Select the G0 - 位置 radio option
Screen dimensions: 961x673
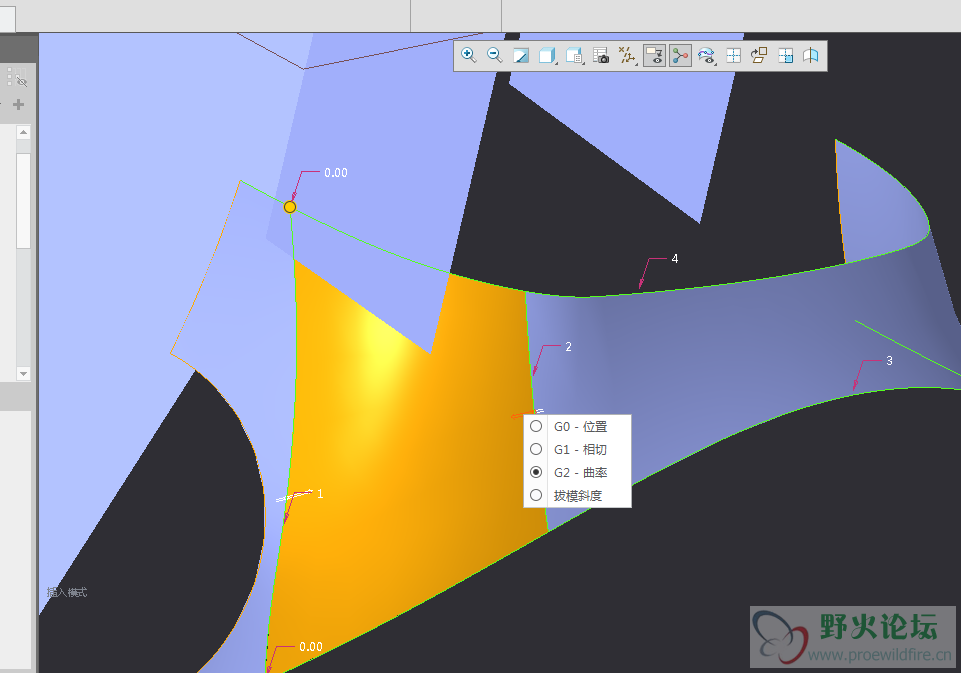click(x=536, y=426)
